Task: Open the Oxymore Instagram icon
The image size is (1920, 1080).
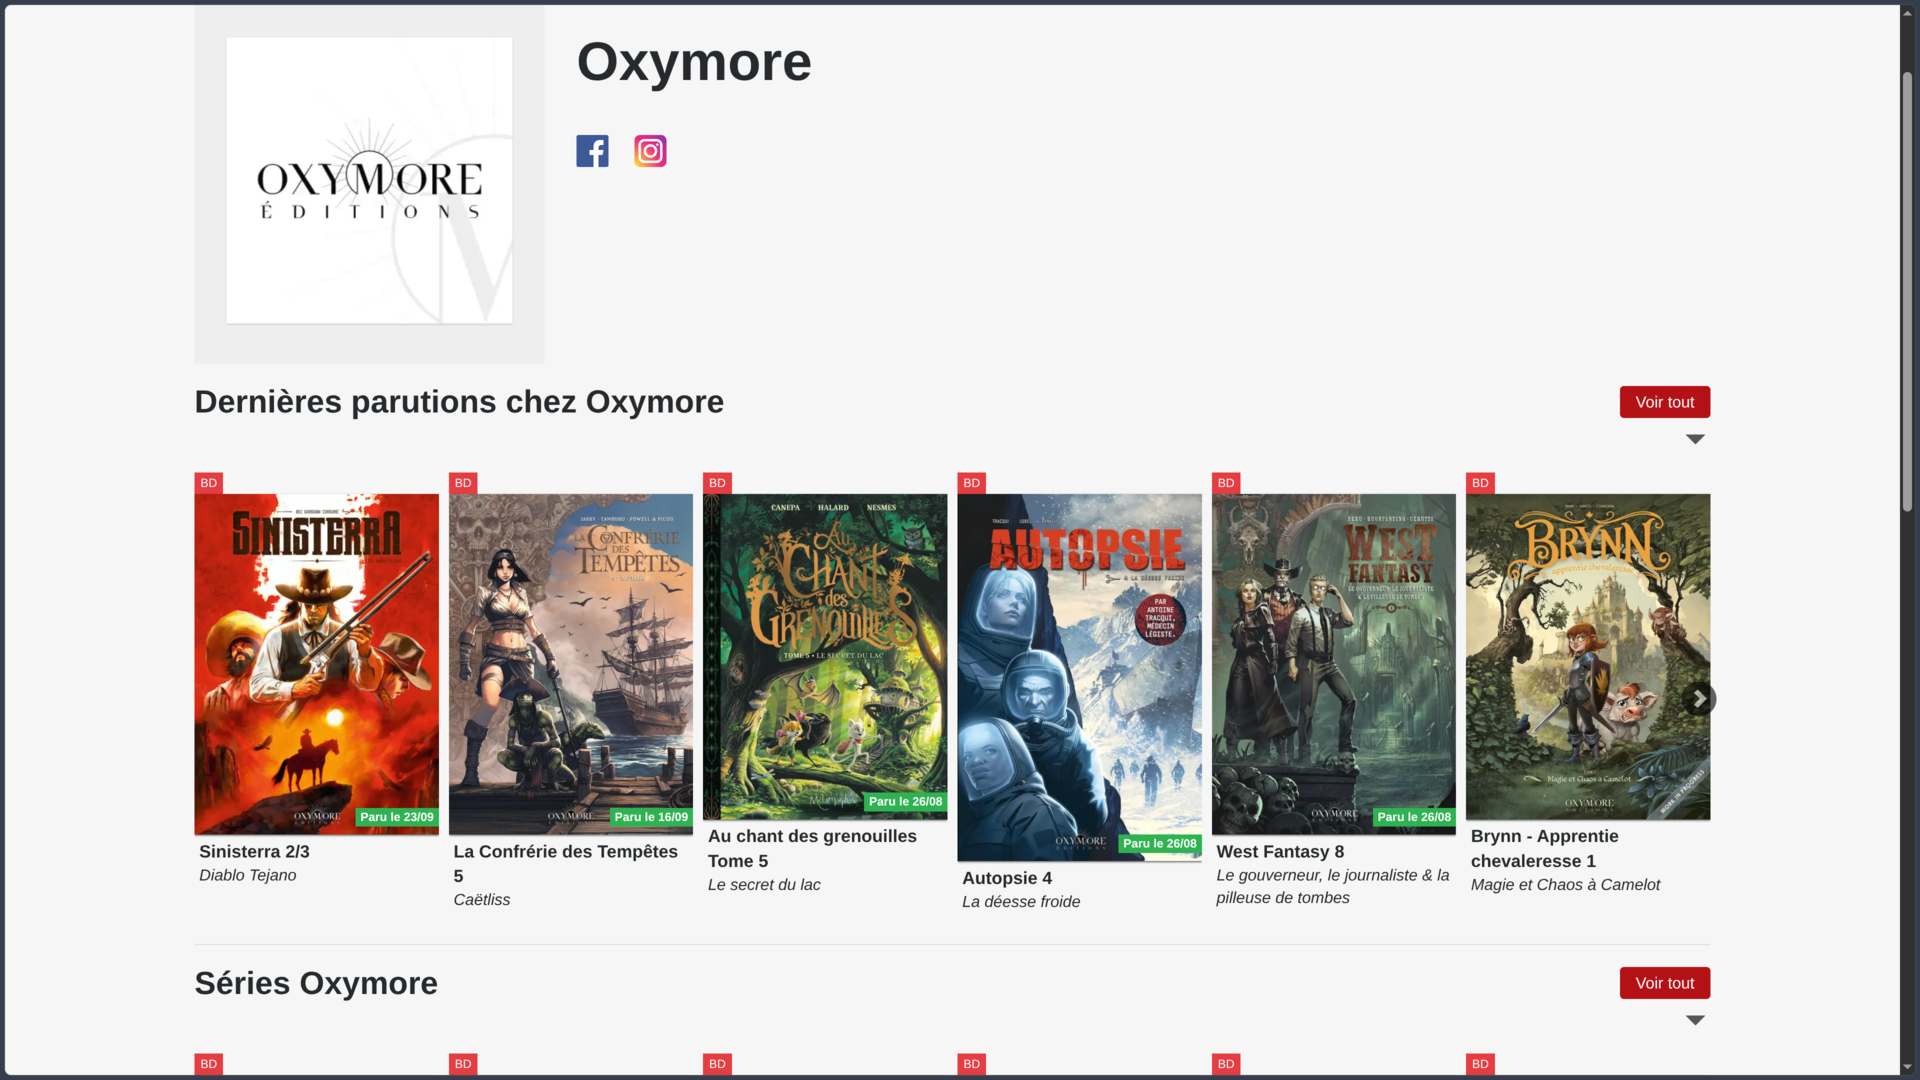Action: point(650,151)
